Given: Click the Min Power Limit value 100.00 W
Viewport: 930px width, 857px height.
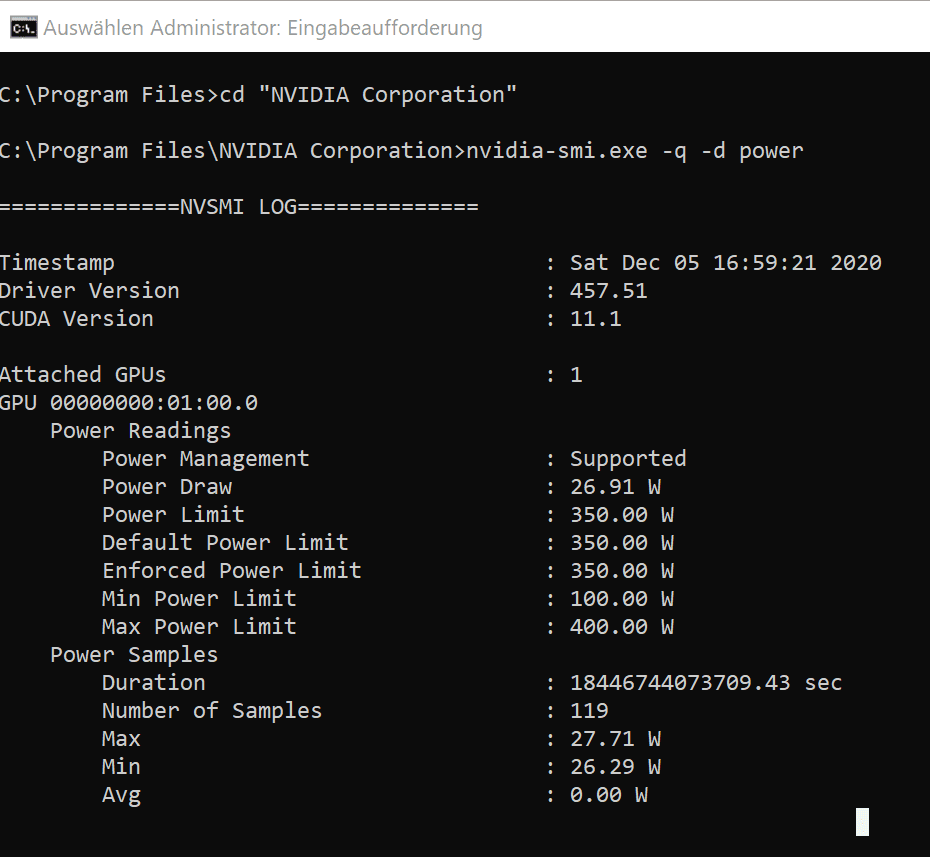Looking at the screenshot, I should point(622,598).
